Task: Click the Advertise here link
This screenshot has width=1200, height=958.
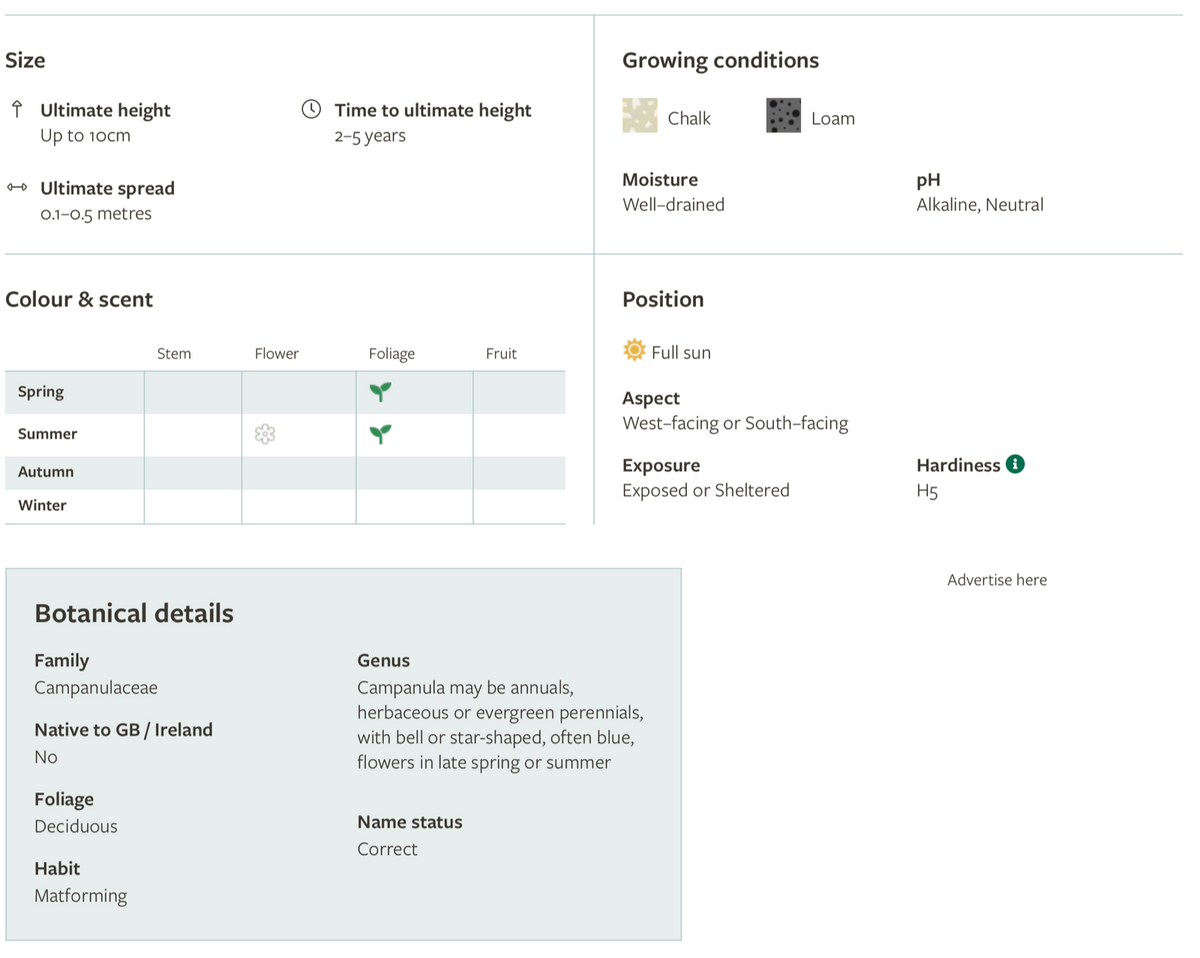Action: (997, 580)
